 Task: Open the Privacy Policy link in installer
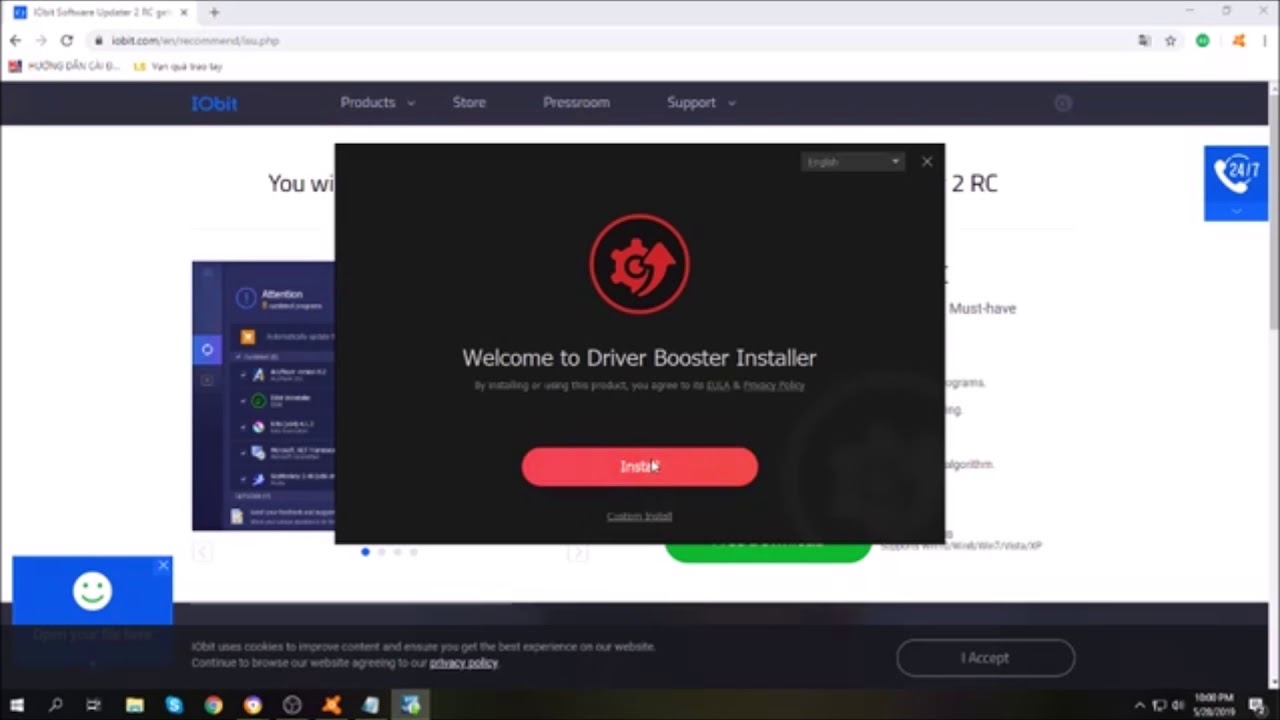[x=773, y=385]
